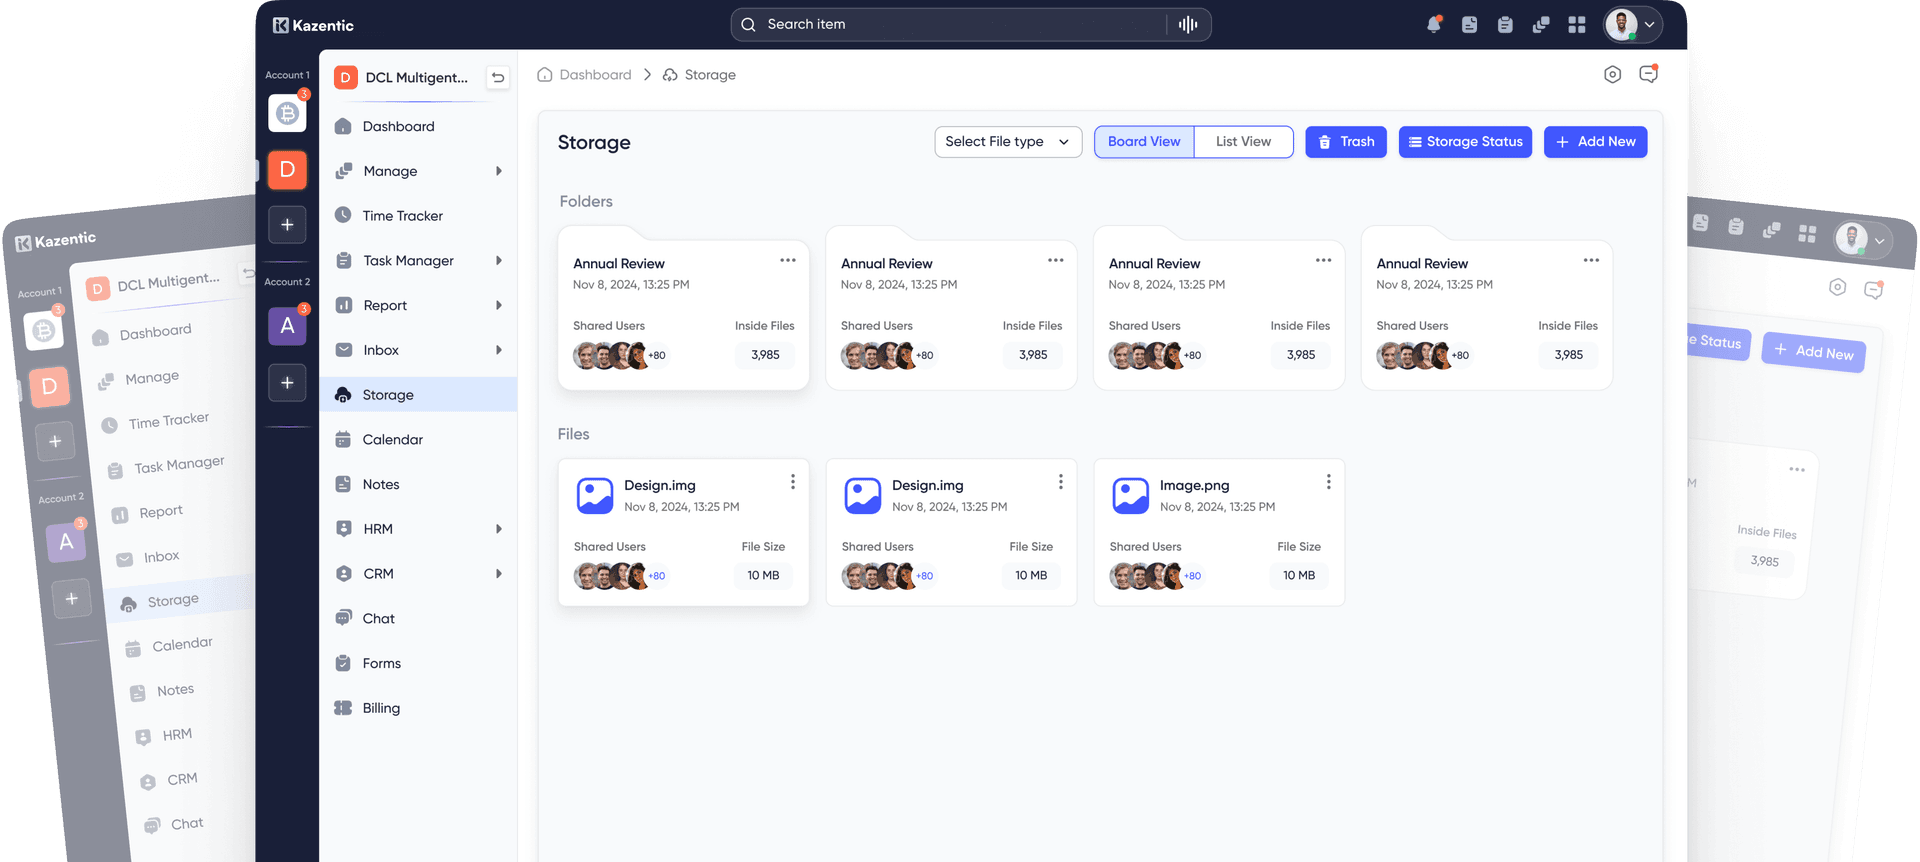The width and height of the screenshot is (1920, 862).
Task: Open the apps grid icon in top bar
Action: click(x=1577, y=25)
